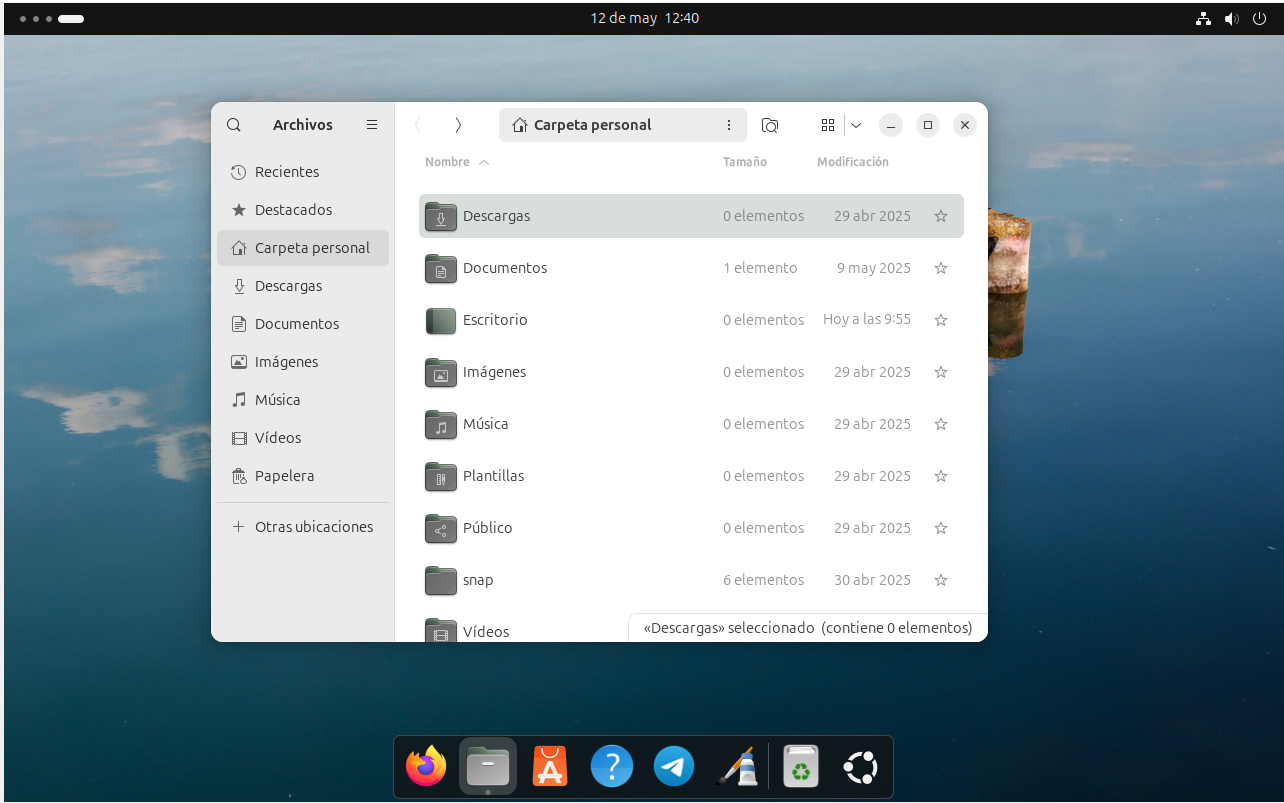Sort by the Nombre column header
Image resolution: width=1284 pixels, height=803 pixels.
click(447, 162)
